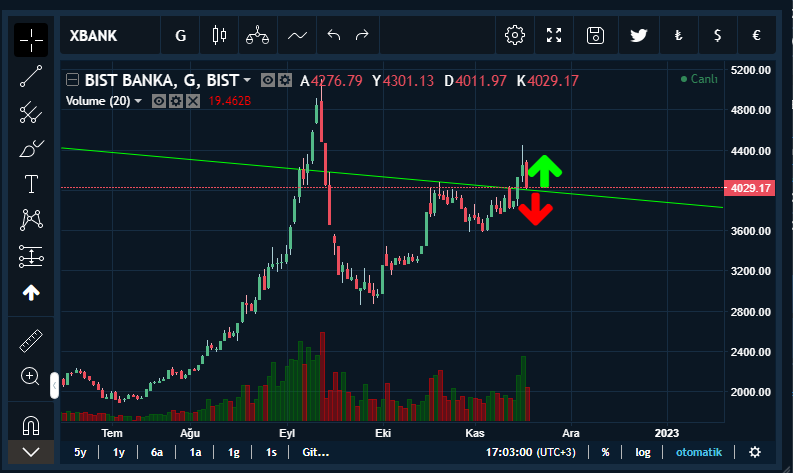Switch the chart currency to Turkish lira
The height and width of the screenshot is (473, 793).
(679, 35)
